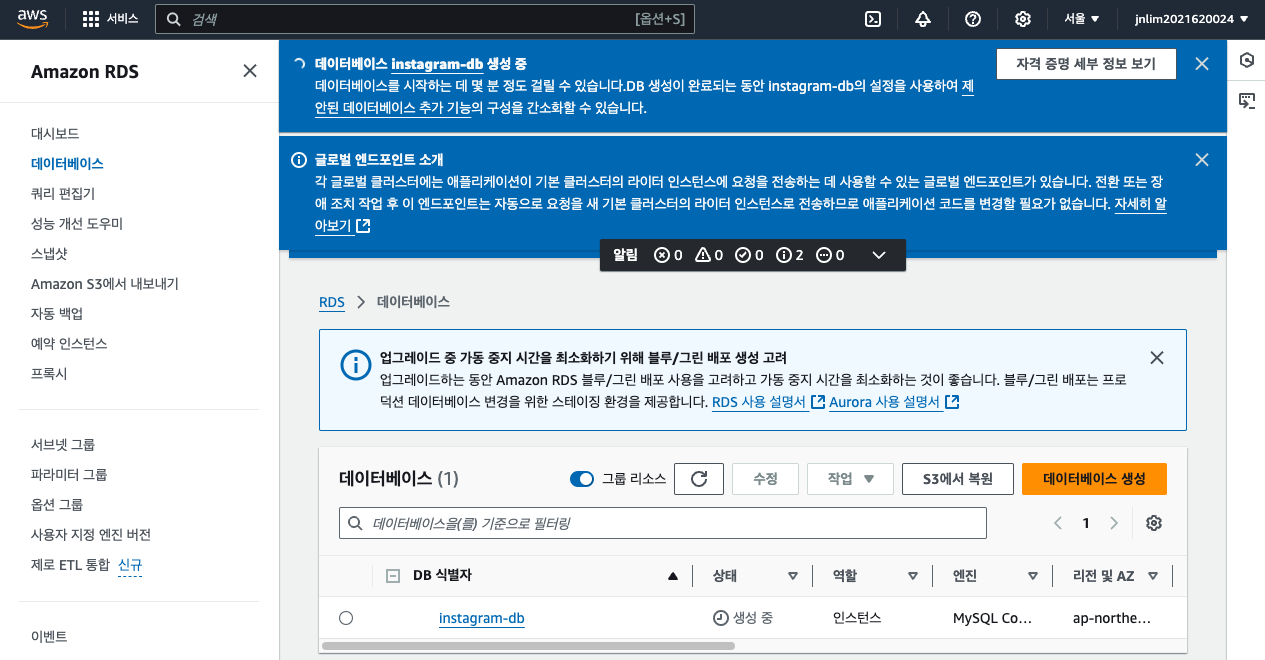Viewport: 1265px width, 660px height.
Task: Click the warning count icon in 알림 bar
Action: [702, 255]
